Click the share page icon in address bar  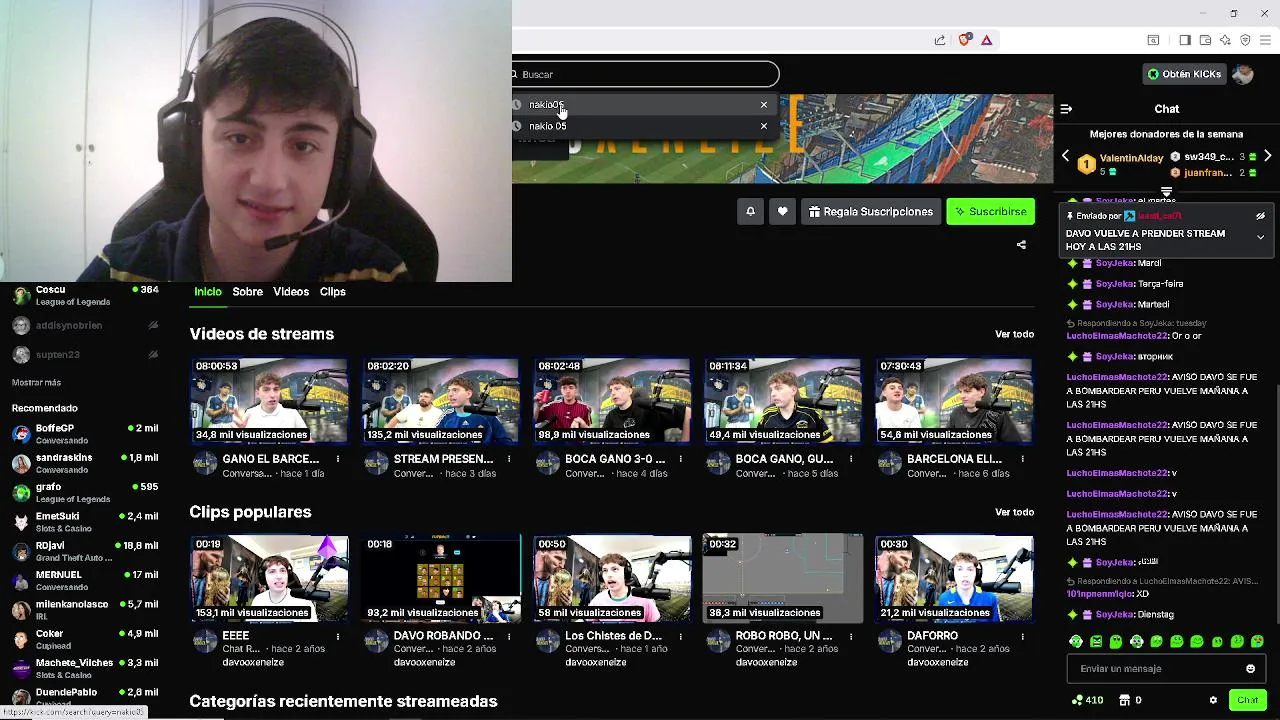point(940,40)
